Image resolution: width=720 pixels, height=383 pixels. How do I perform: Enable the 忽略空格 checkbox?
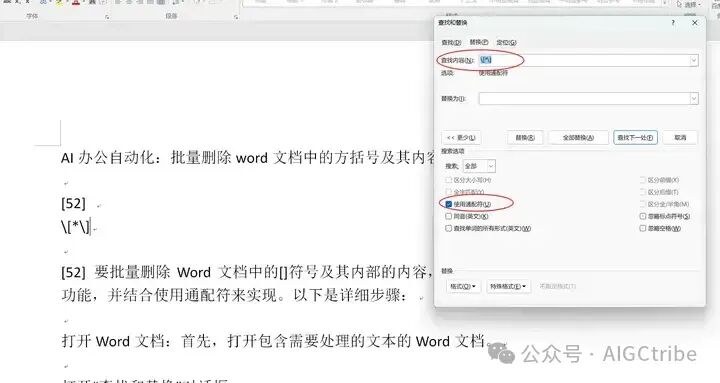[x=643, y=228]
